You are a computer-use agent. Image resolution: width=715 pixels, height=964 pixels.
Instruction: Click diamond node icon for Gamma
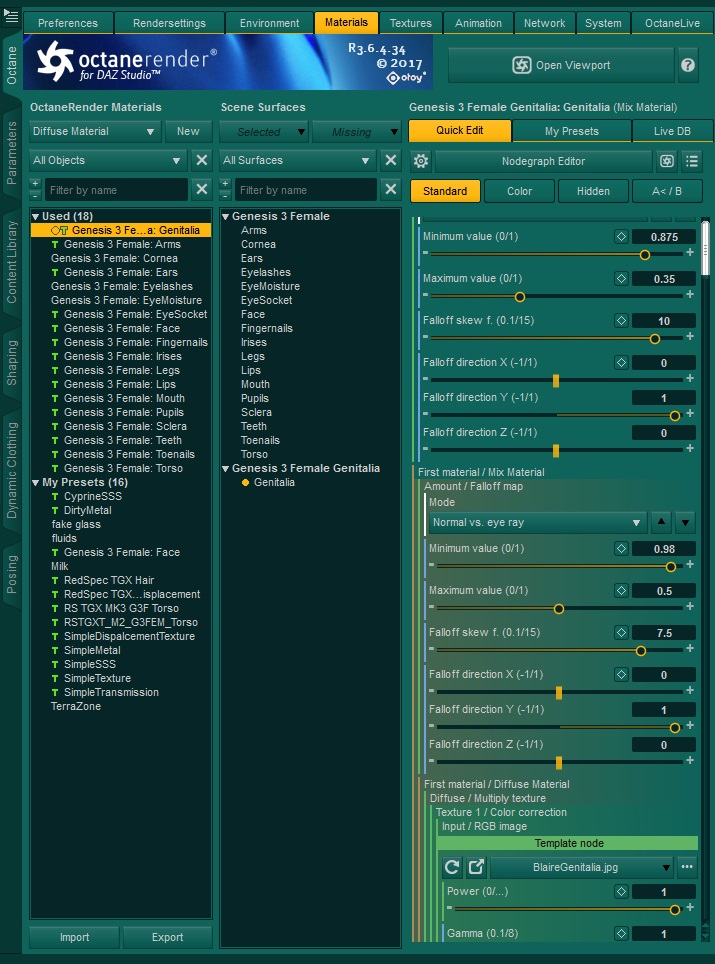(621, 933)
